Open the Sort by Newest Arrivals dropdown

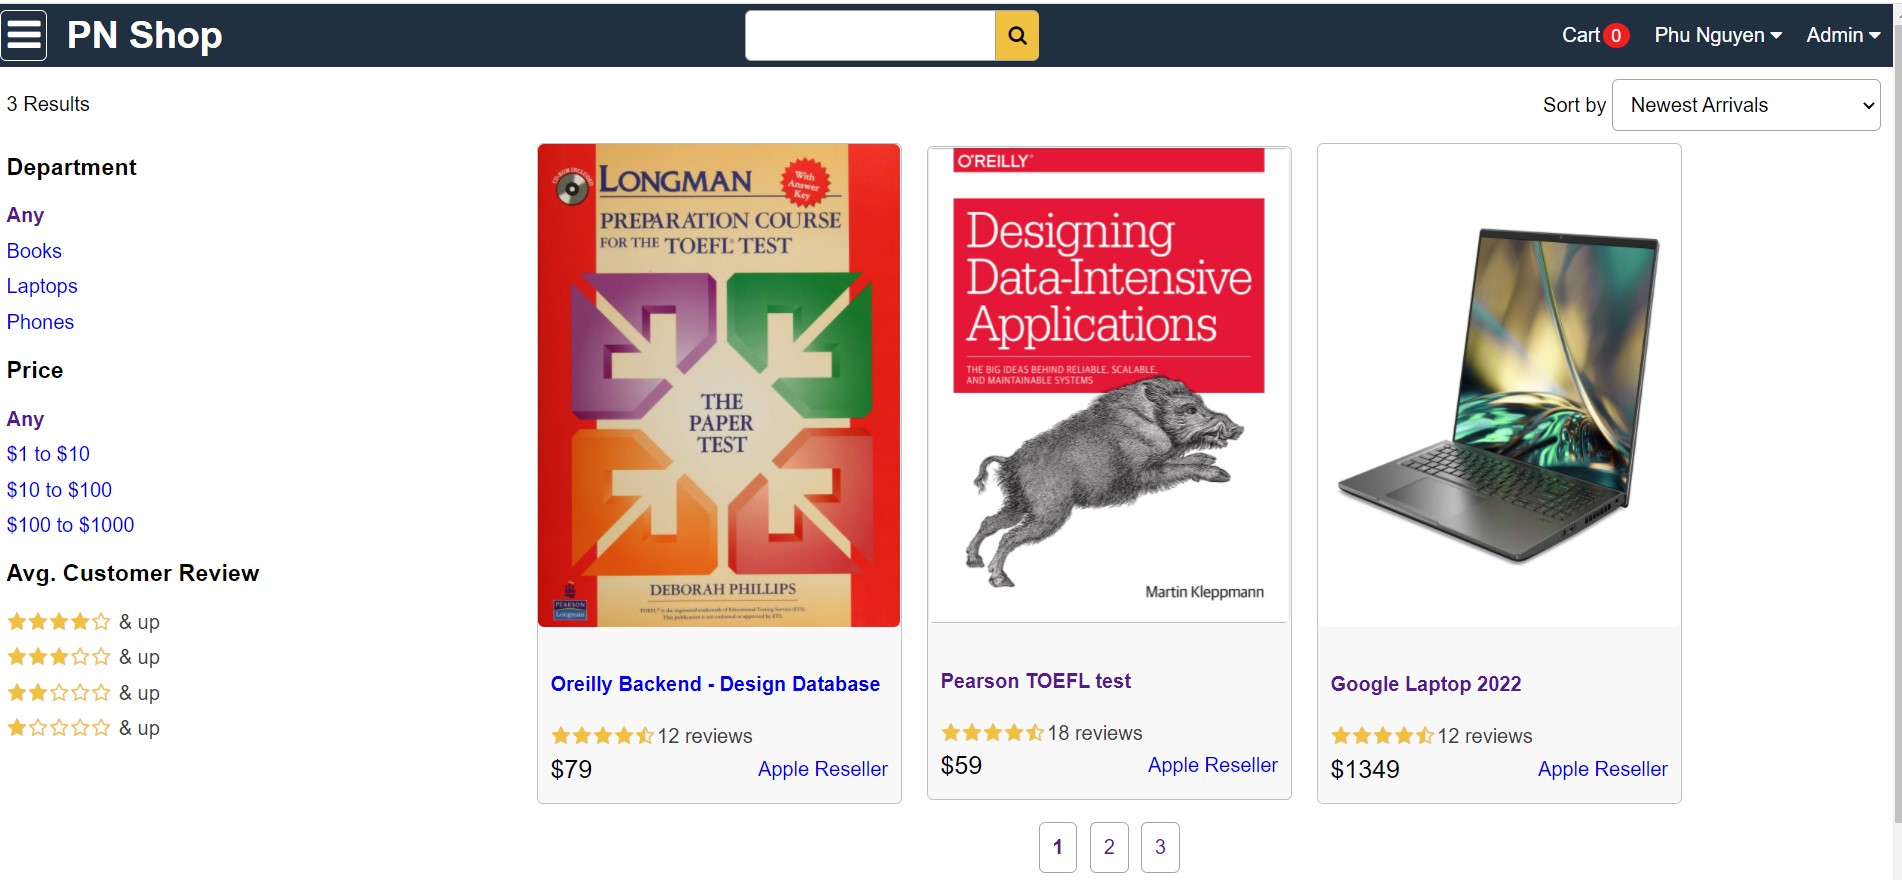point(1746,105)
